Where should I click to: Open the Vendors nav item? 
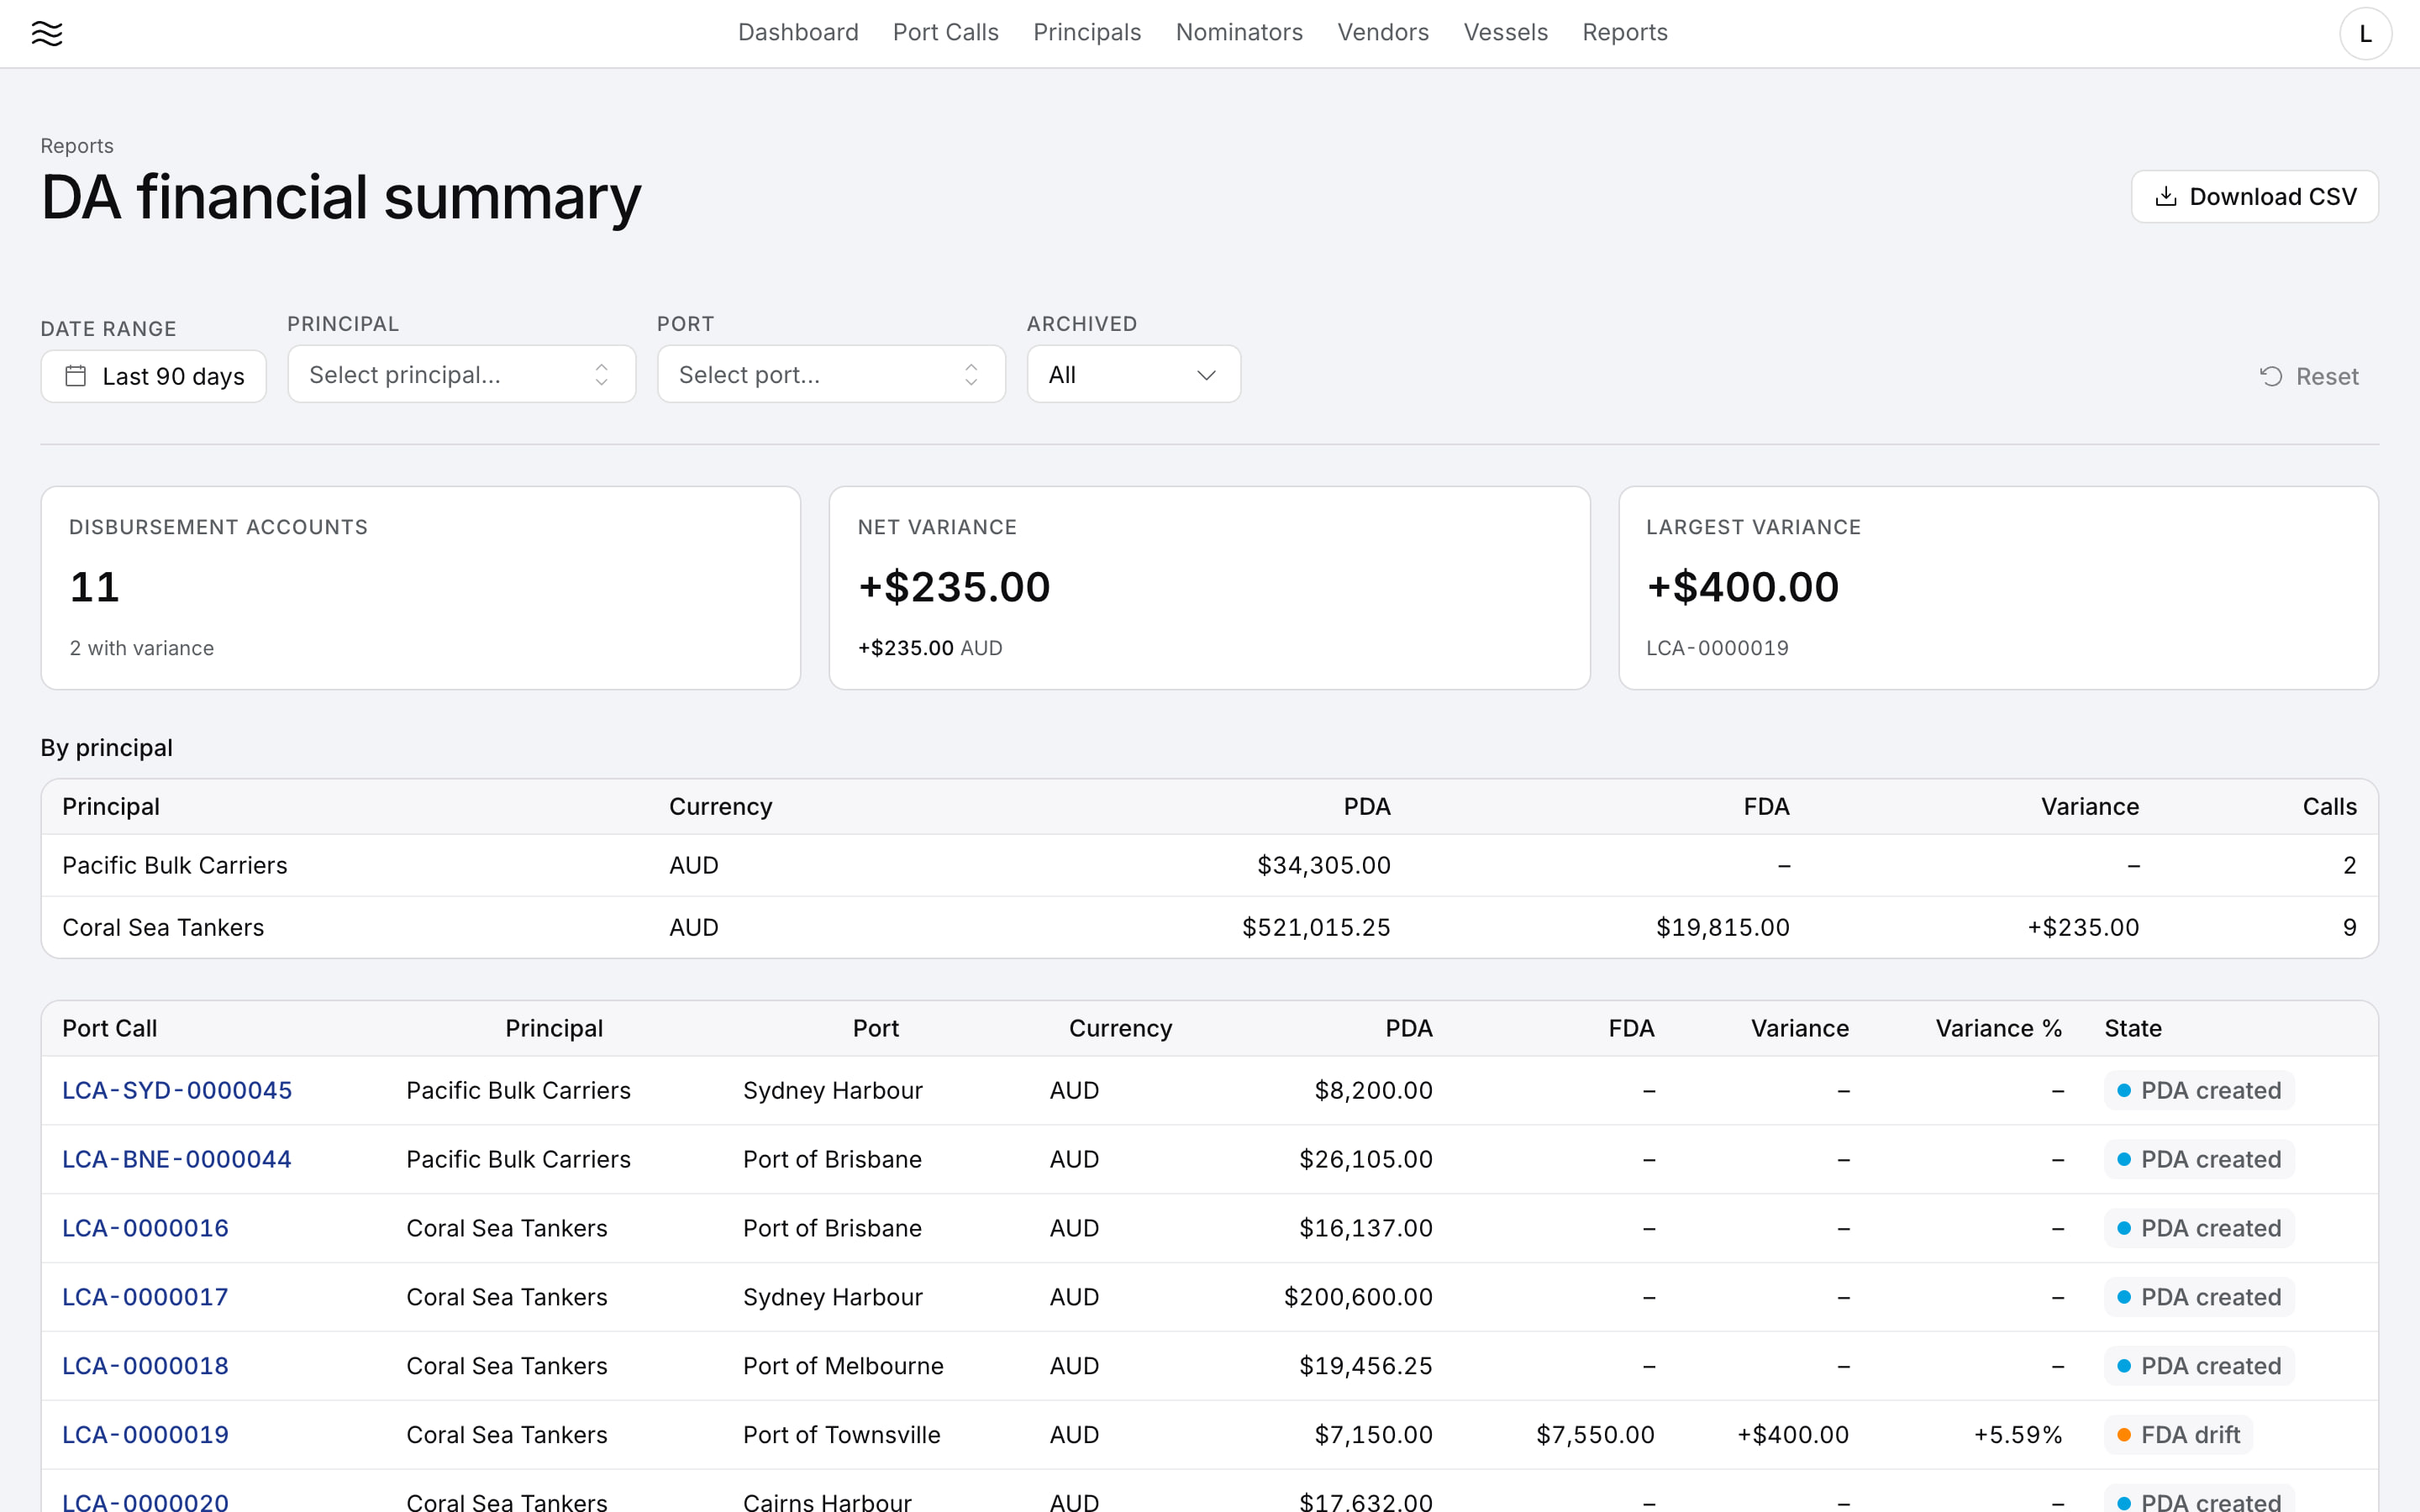(x=1383, y=32)
